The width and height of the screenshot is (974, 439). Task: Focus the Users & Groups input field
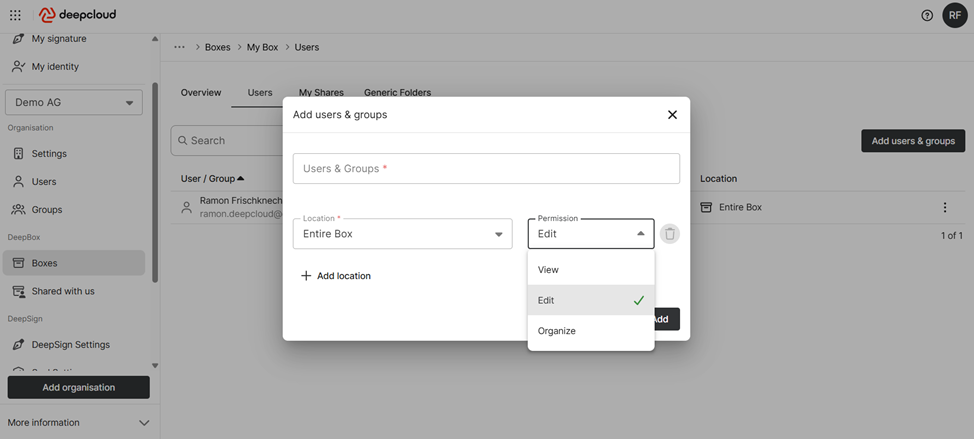coord(486,169)
